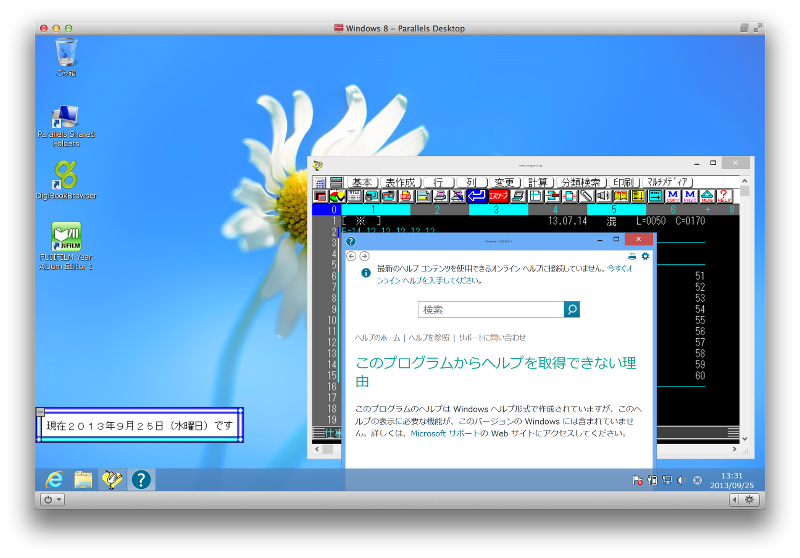Image resolution: width=800 pixels, height=558 pixels.
Task: Click the ヘルプのホーム link
Action: pos(378,338)
